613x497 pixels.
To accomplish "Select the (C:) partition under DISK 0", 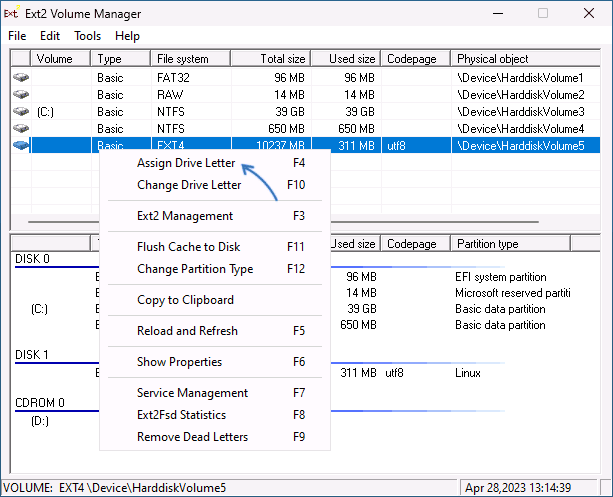I will (x=39, y=309).
